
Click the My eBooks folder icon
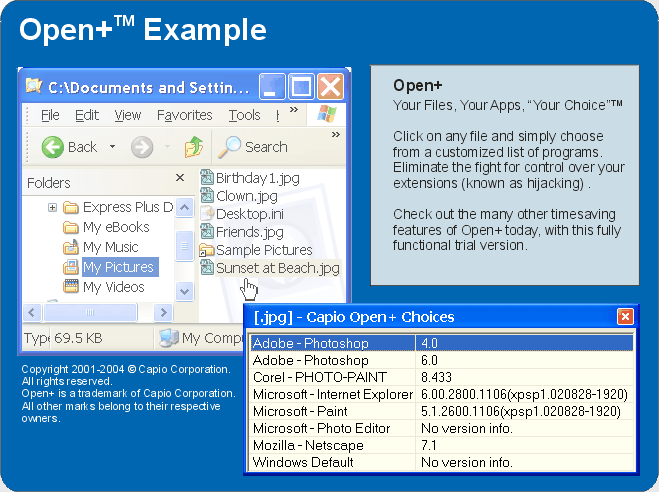coord(71,227)
